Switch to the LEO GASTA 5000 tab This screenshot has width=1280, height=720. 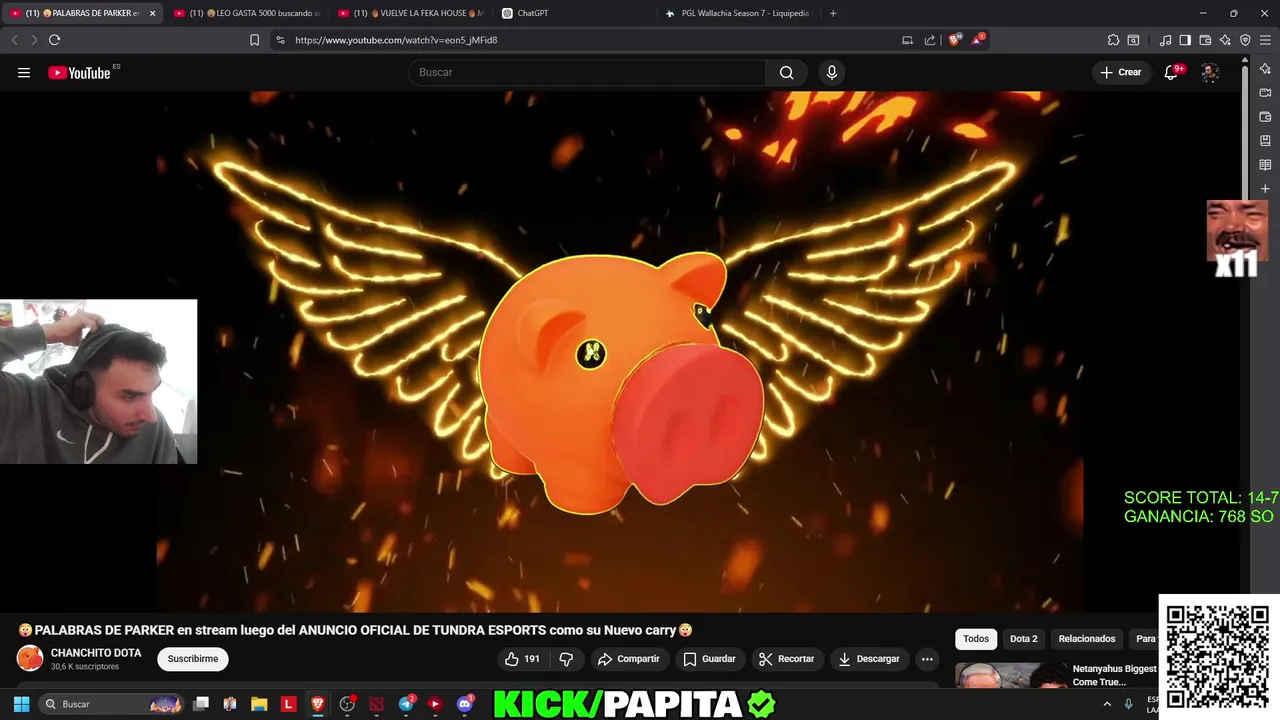[x=246, y=13]
